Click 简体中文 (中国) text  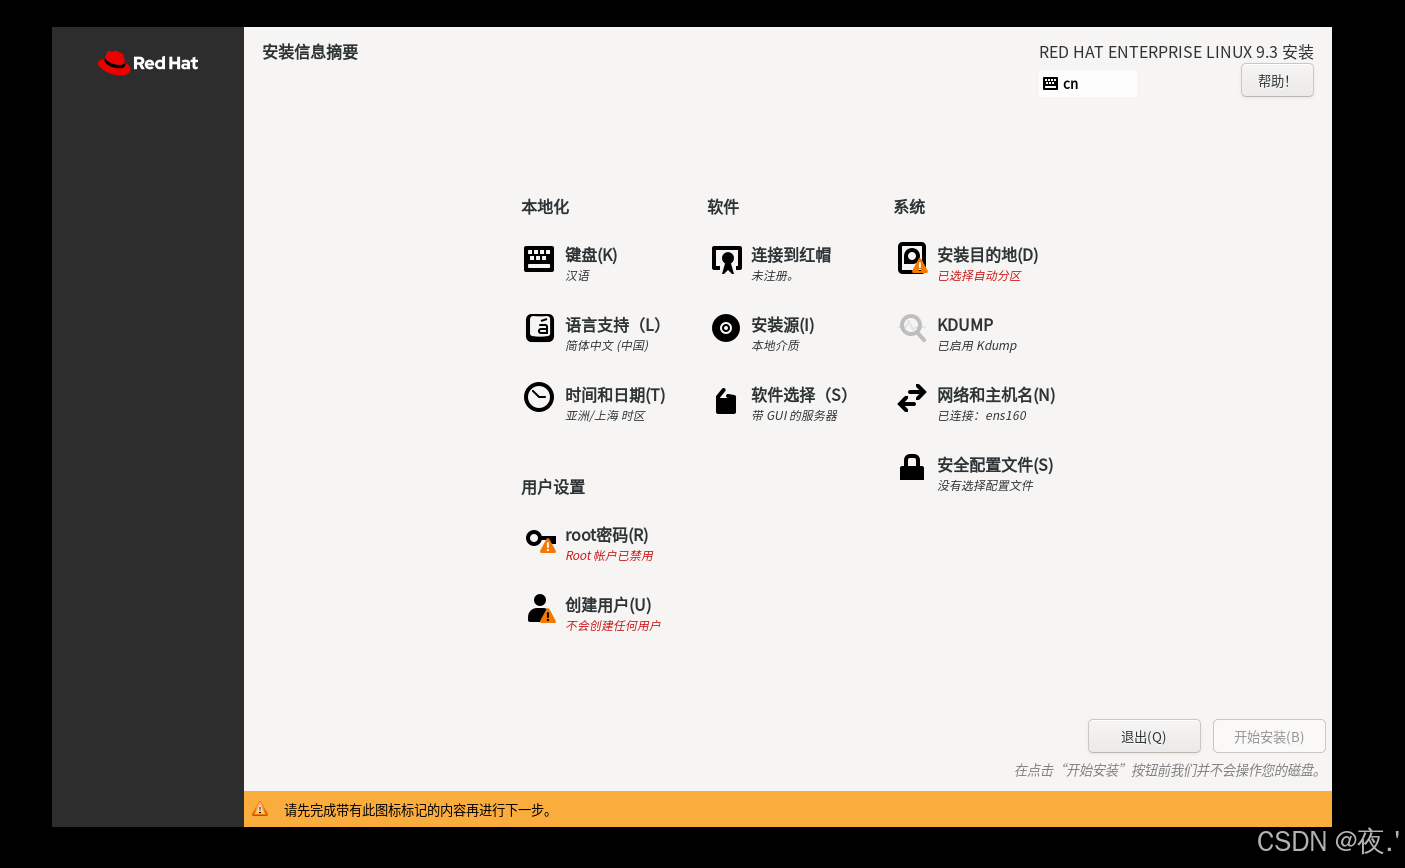[x=607, y=346]
